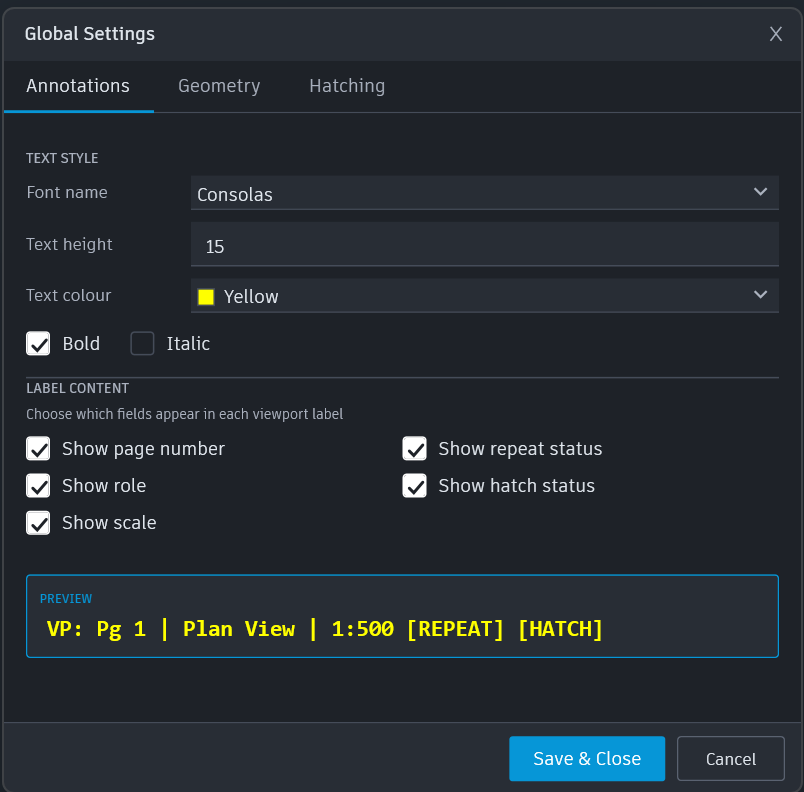This screenshot has height=792, width=804.
Task: Open the Font name dropdown showing Consolas
Action: click(x=485, y=193)
